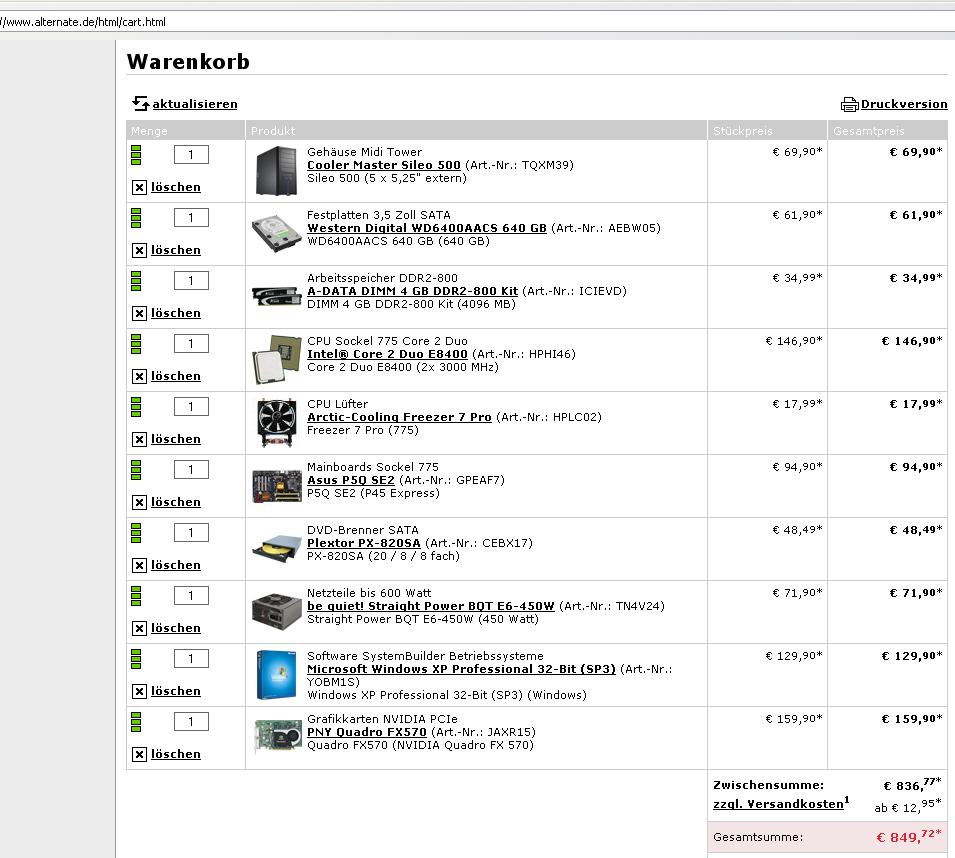Click the X delete icon for Windows XP Professional

pyautogui.click(x=139, y=692)
